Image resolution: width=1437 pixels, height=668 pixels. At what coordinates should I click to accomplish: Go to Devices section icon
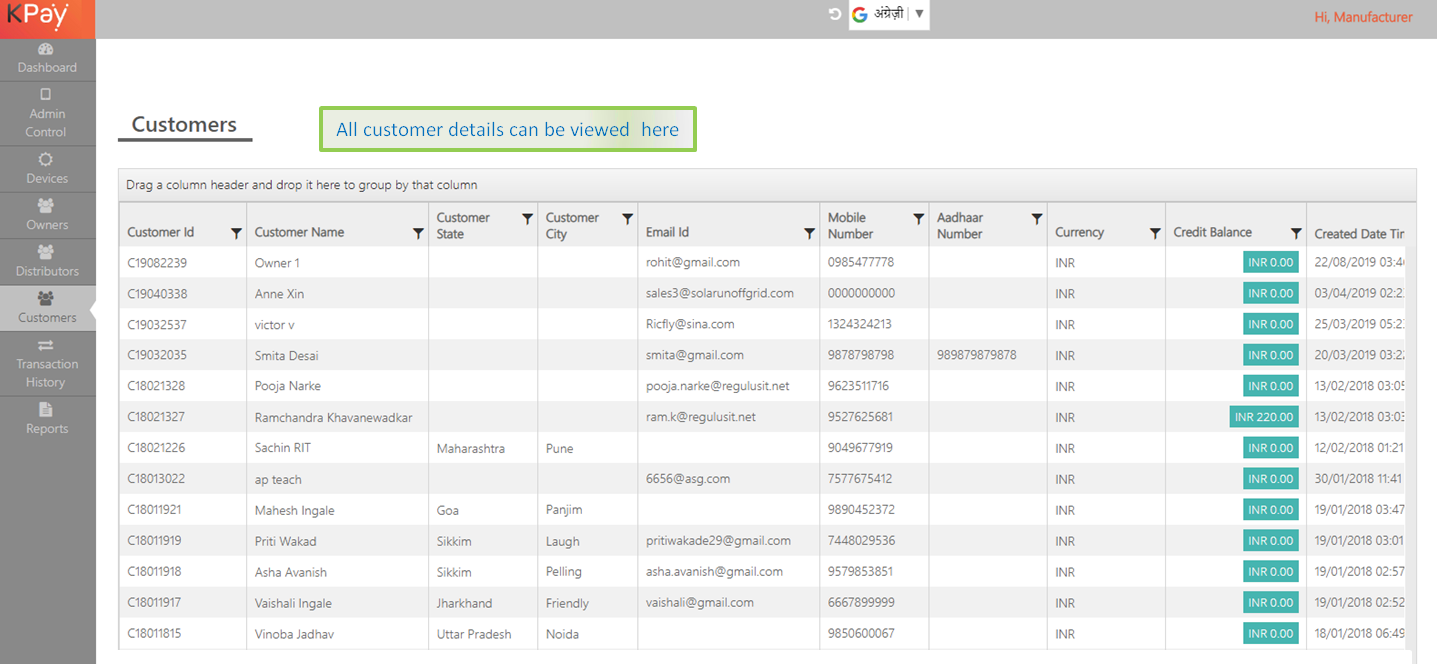(46, 160)
